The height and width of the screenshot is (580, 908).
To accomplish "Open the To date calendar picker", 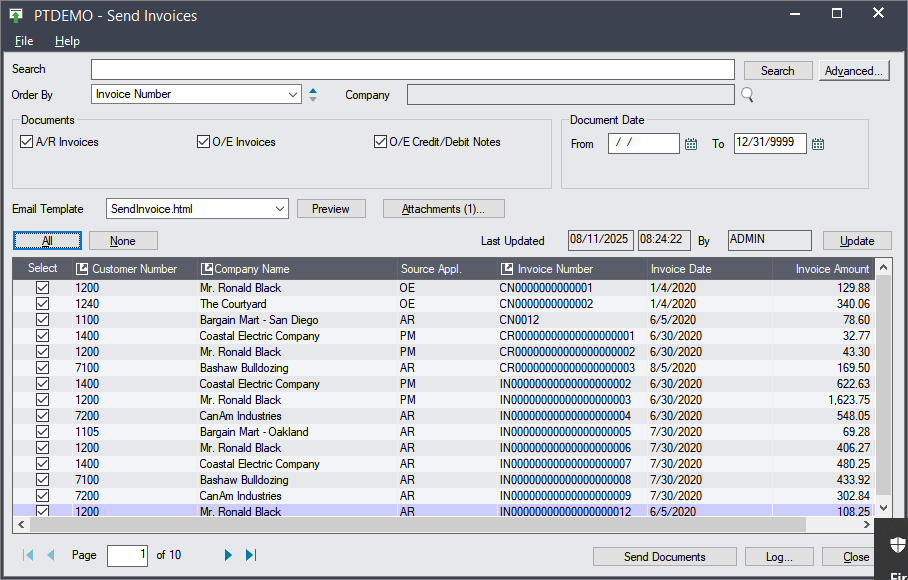I will [818, 144].
